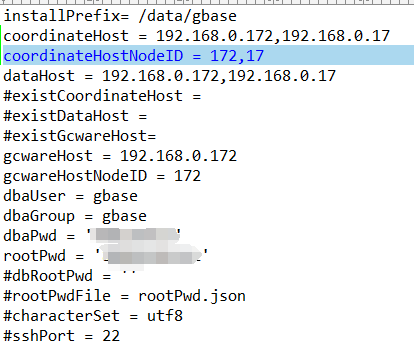This screenshot has height=362, width=414.
Task: Click the #existGcwareHost= line
Action: click(79, 136)
